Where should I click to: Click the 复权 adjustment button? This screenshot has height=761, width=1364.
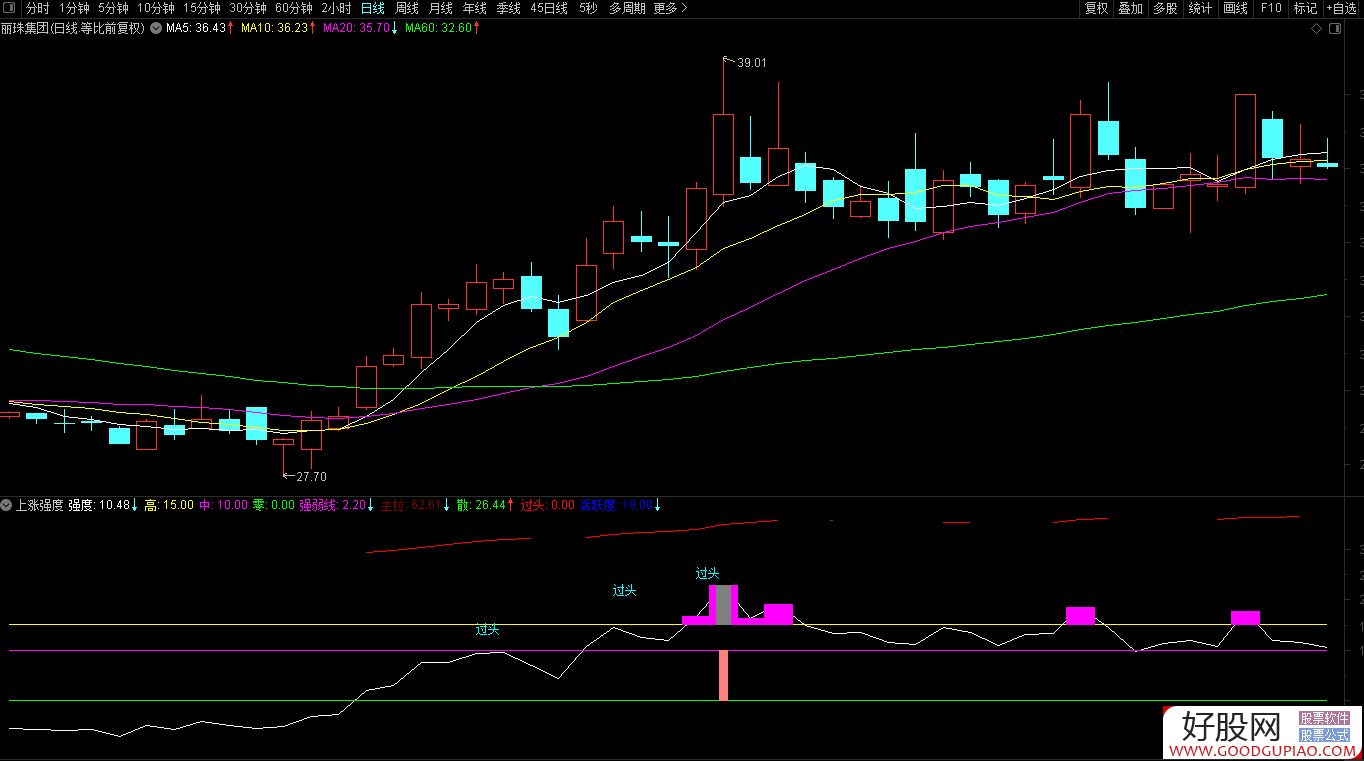click(1096, 8)
